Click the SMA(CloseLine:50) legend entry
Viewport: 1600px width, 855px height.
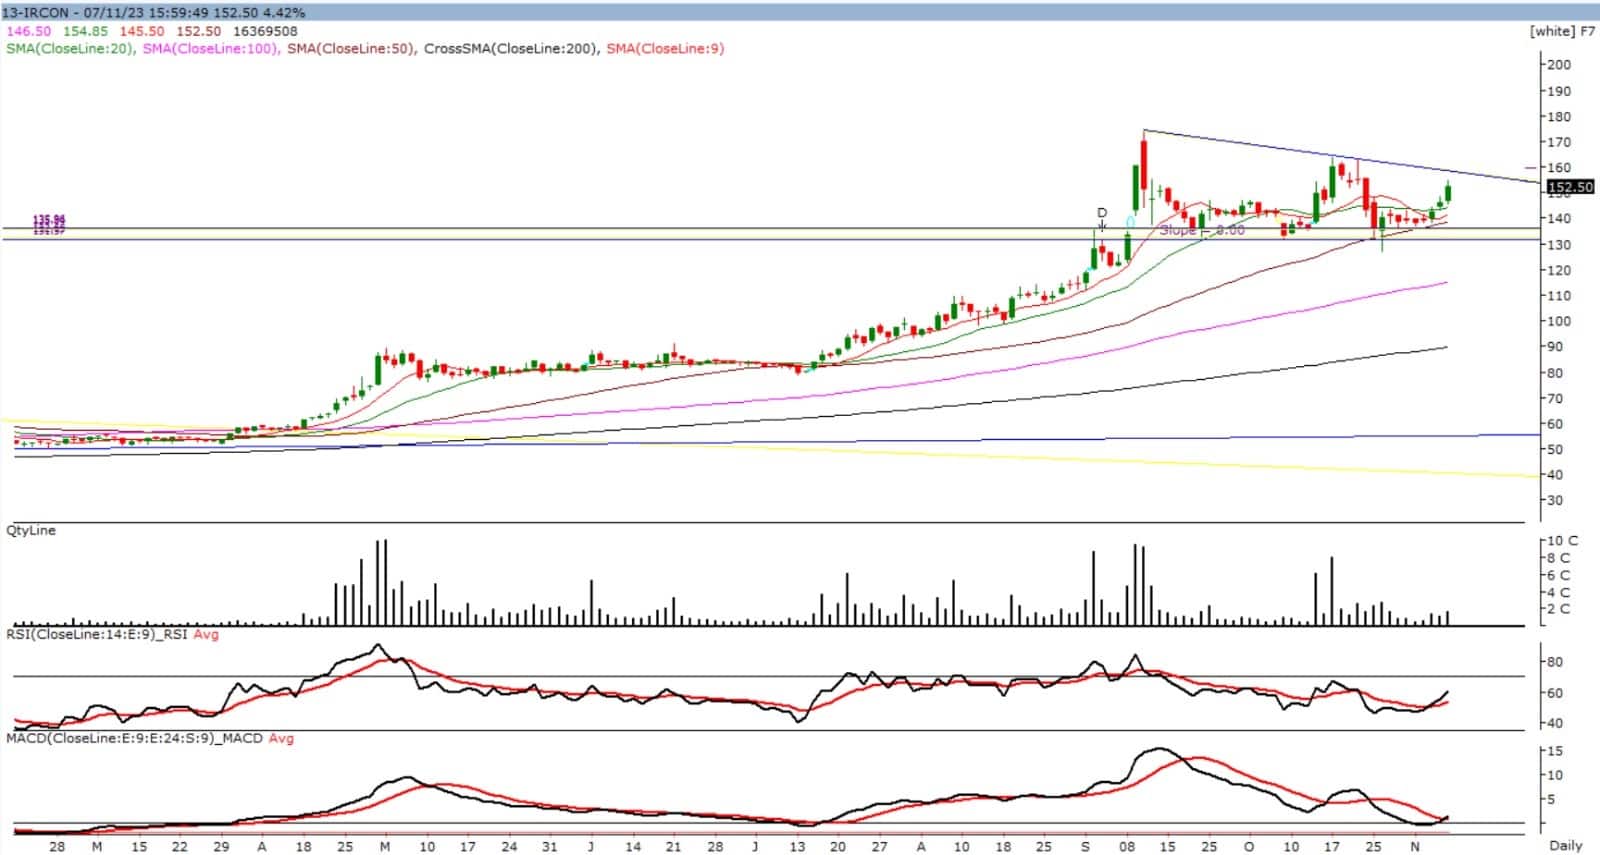coord(351,48)
